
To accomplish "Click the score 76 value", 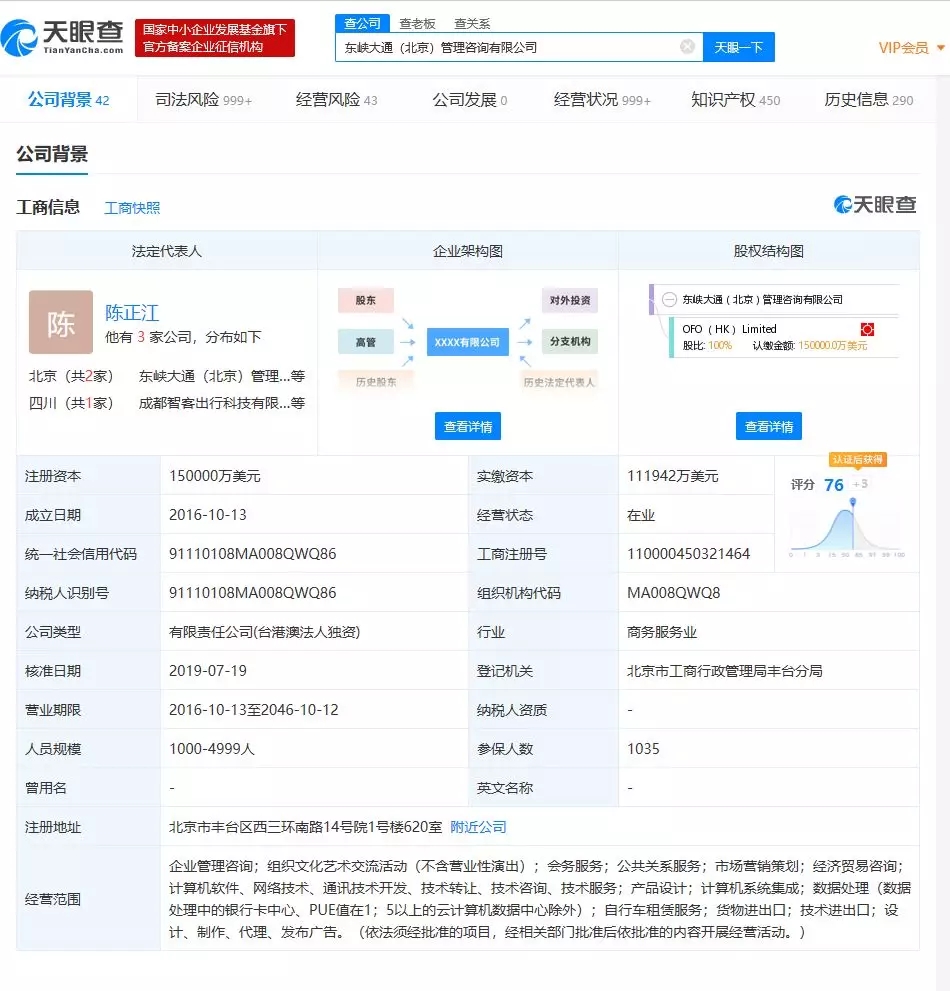I will point(834,485).
